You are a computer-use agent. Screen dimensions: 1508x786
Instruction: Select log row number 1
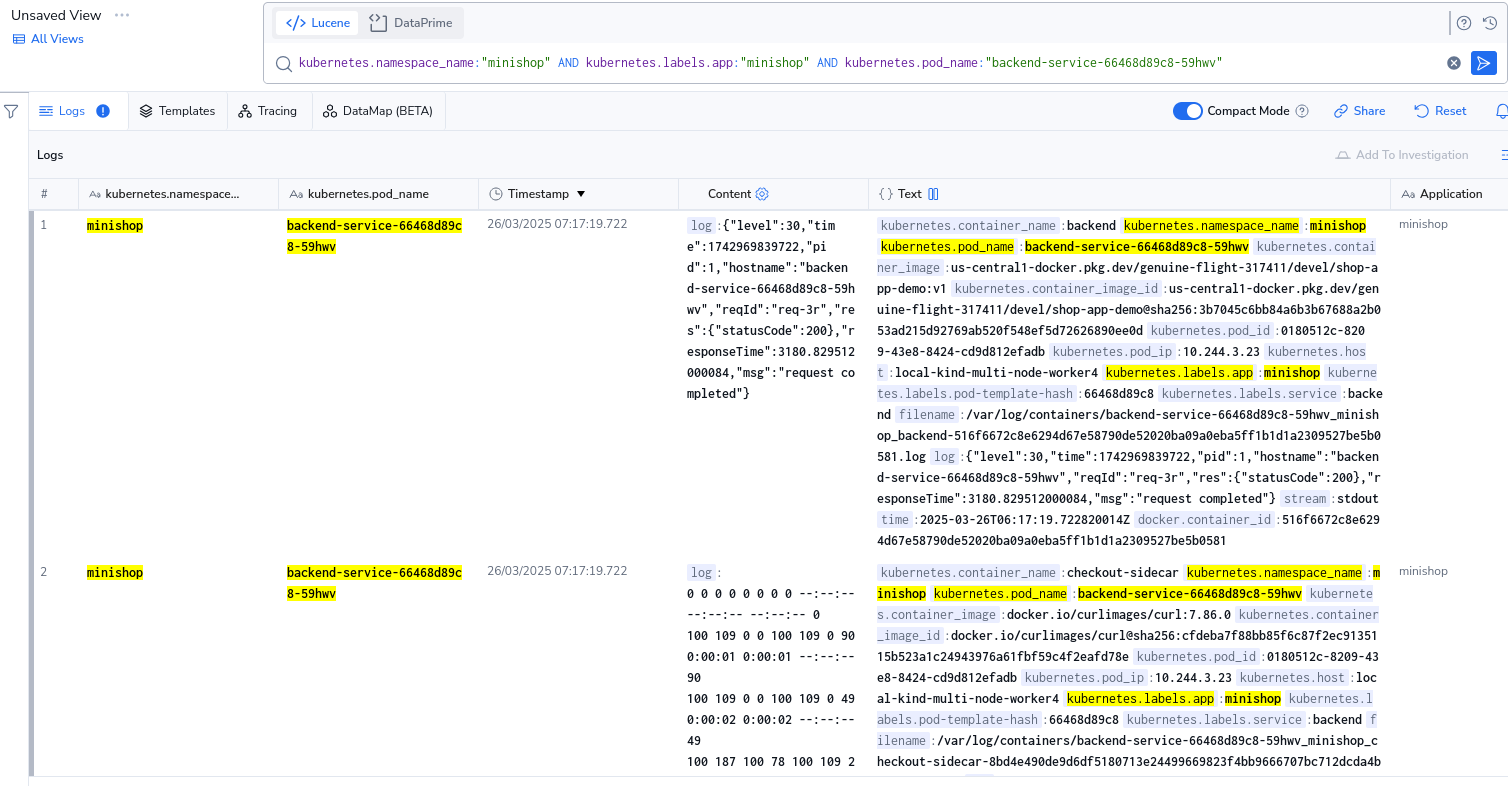(44, 225)
